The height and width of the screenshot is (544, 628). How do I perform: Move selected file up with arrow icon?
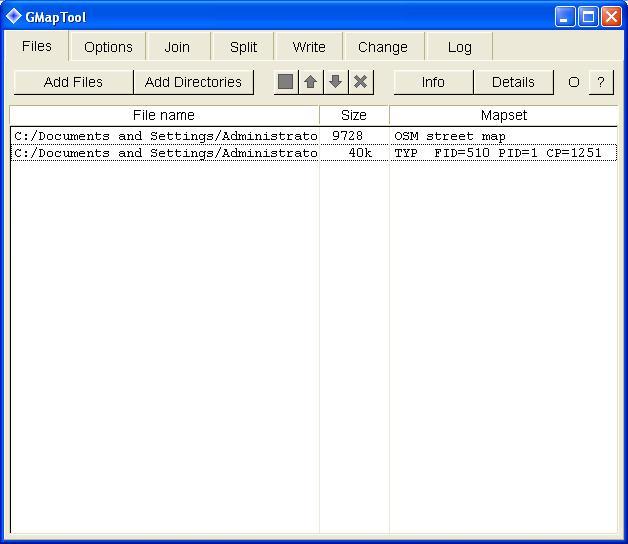click(311, 82)
